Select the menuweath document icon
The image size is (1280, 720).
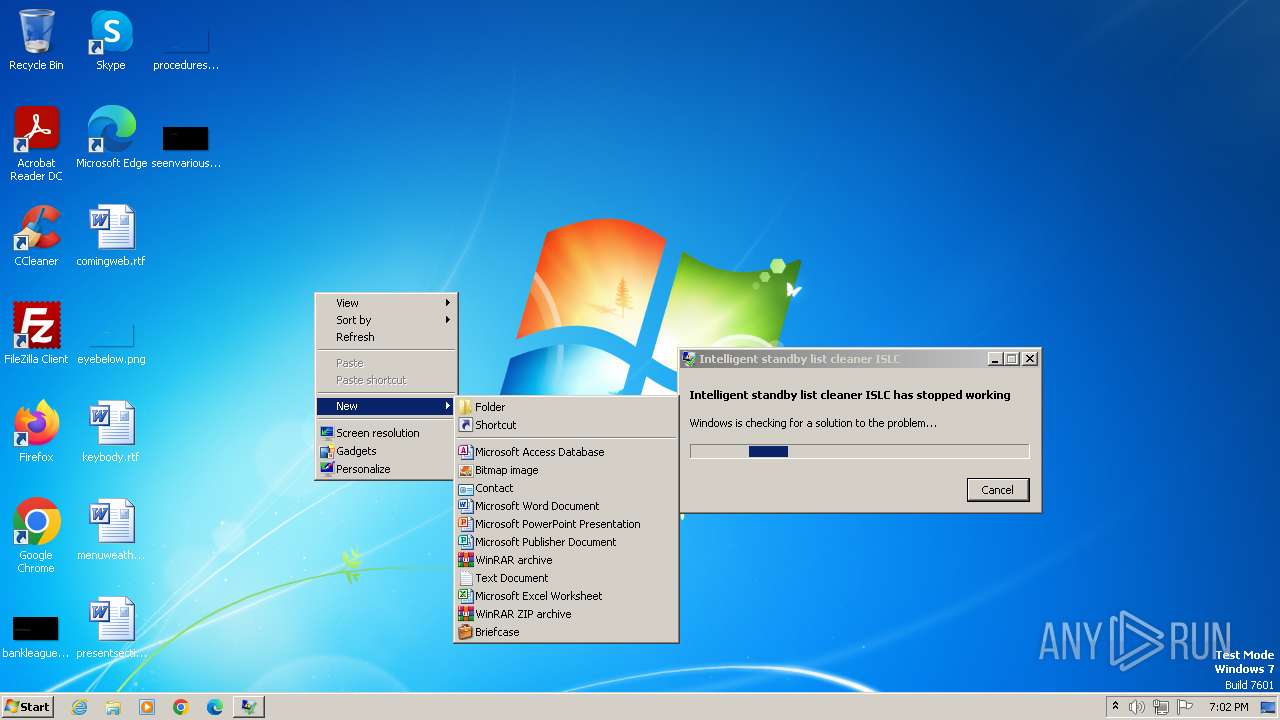(x=111, y=530)
